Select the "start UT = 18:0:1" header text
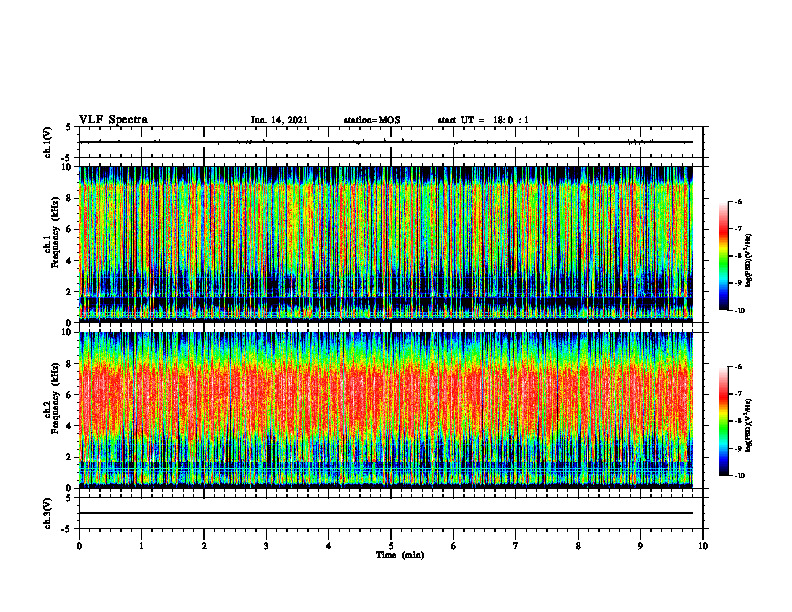The image size is (792, 612). point(483,120)
